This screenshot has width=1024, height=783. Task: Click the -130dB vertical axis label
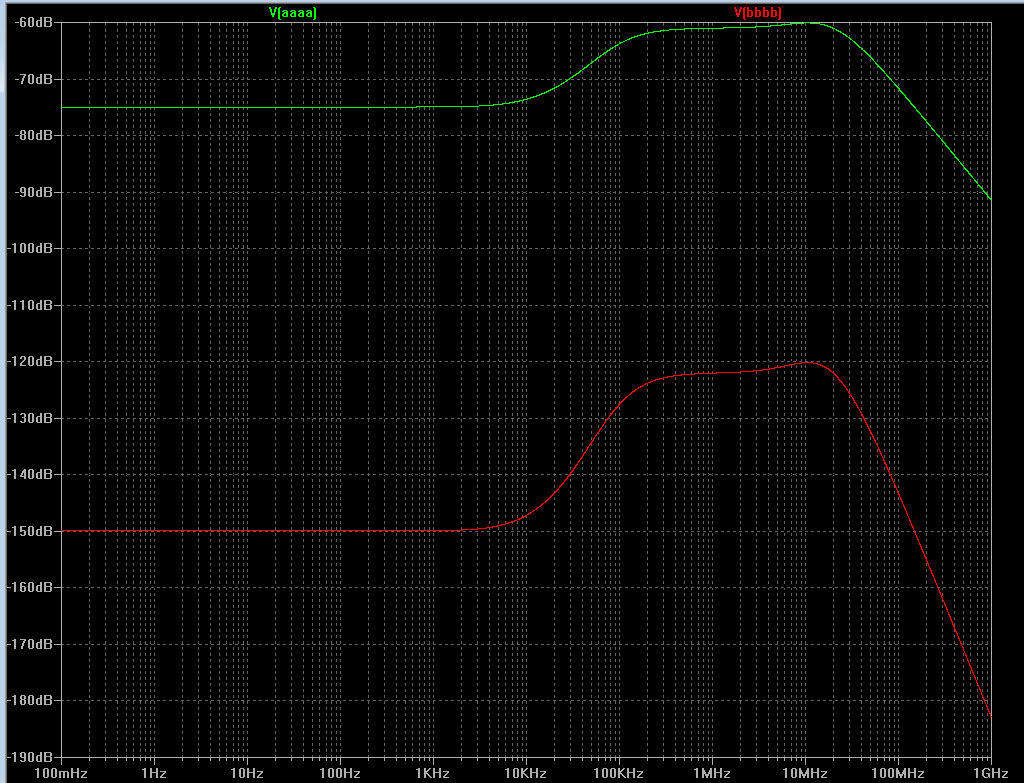tap(31, 418)
